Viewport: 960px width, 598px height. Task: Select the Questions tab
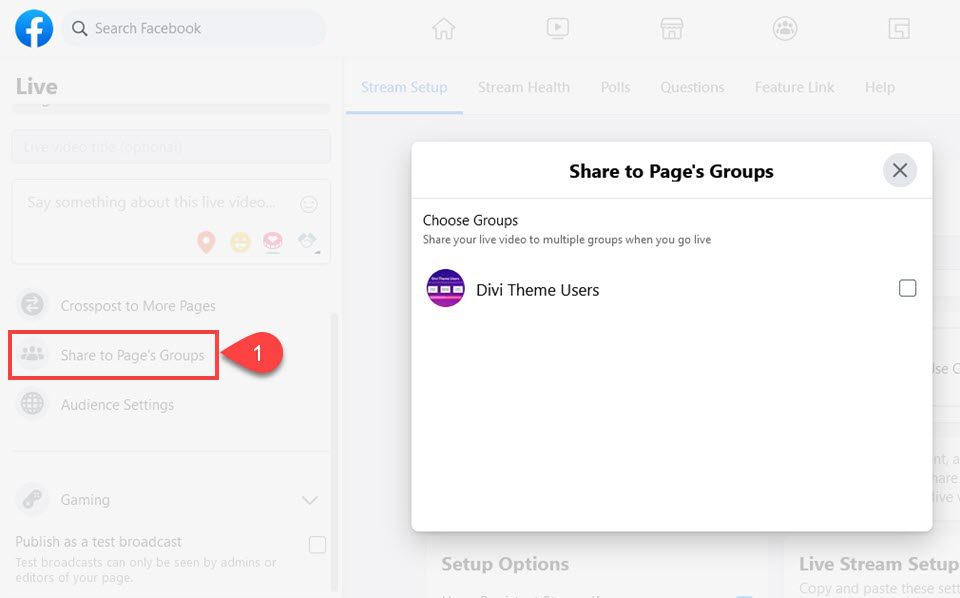click(692, 88)
